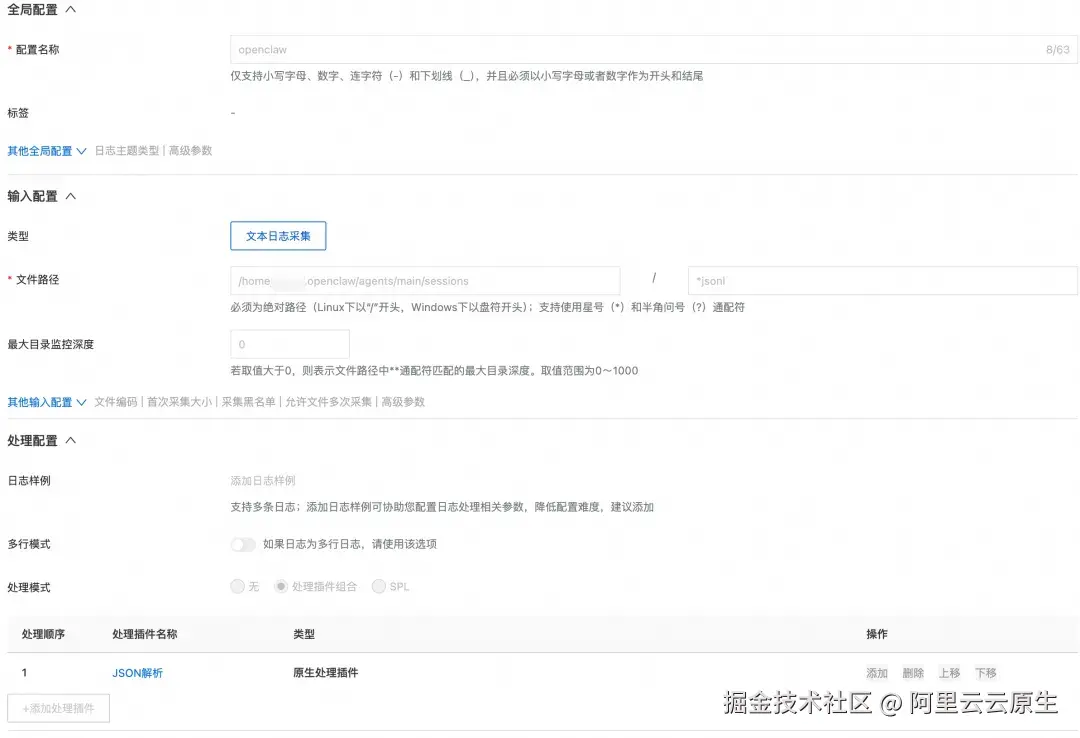1080x738 pixels.
Task: Open 高级参数 under global config
Action: click(191, 150)
